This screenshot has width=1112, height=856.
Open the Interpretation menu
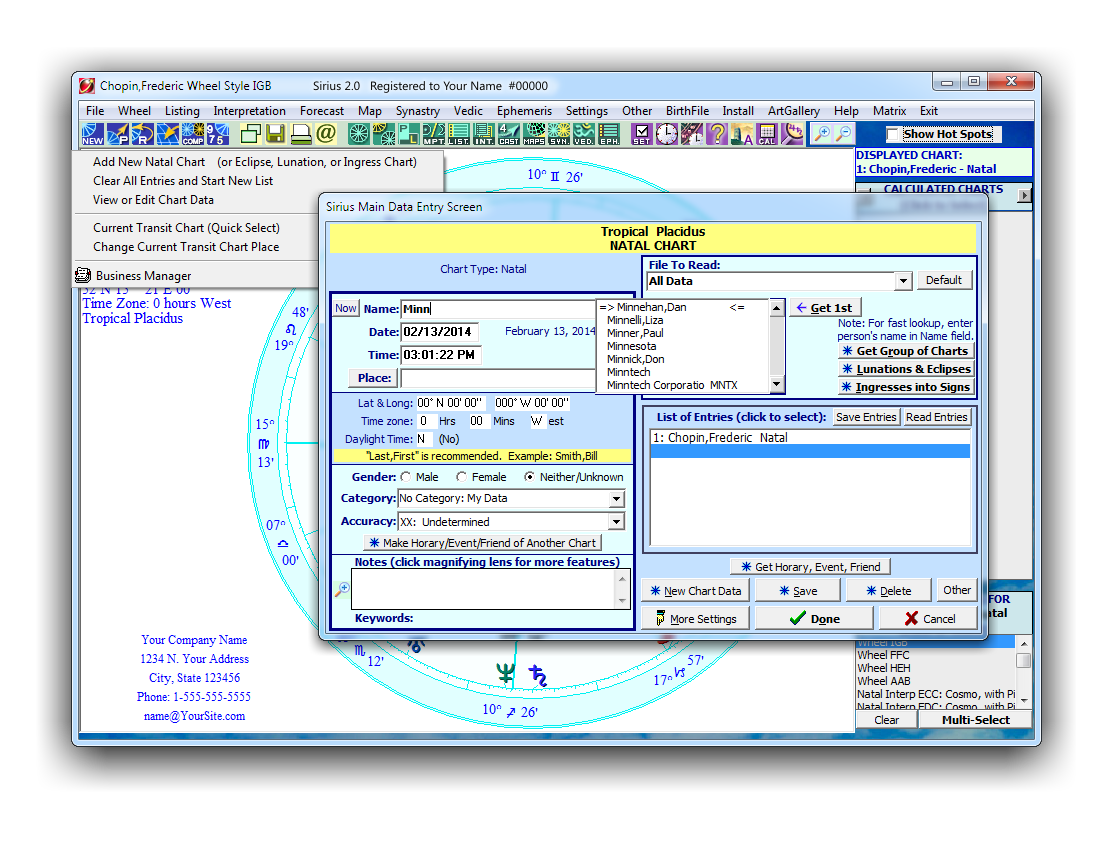(x=250, y=111)
